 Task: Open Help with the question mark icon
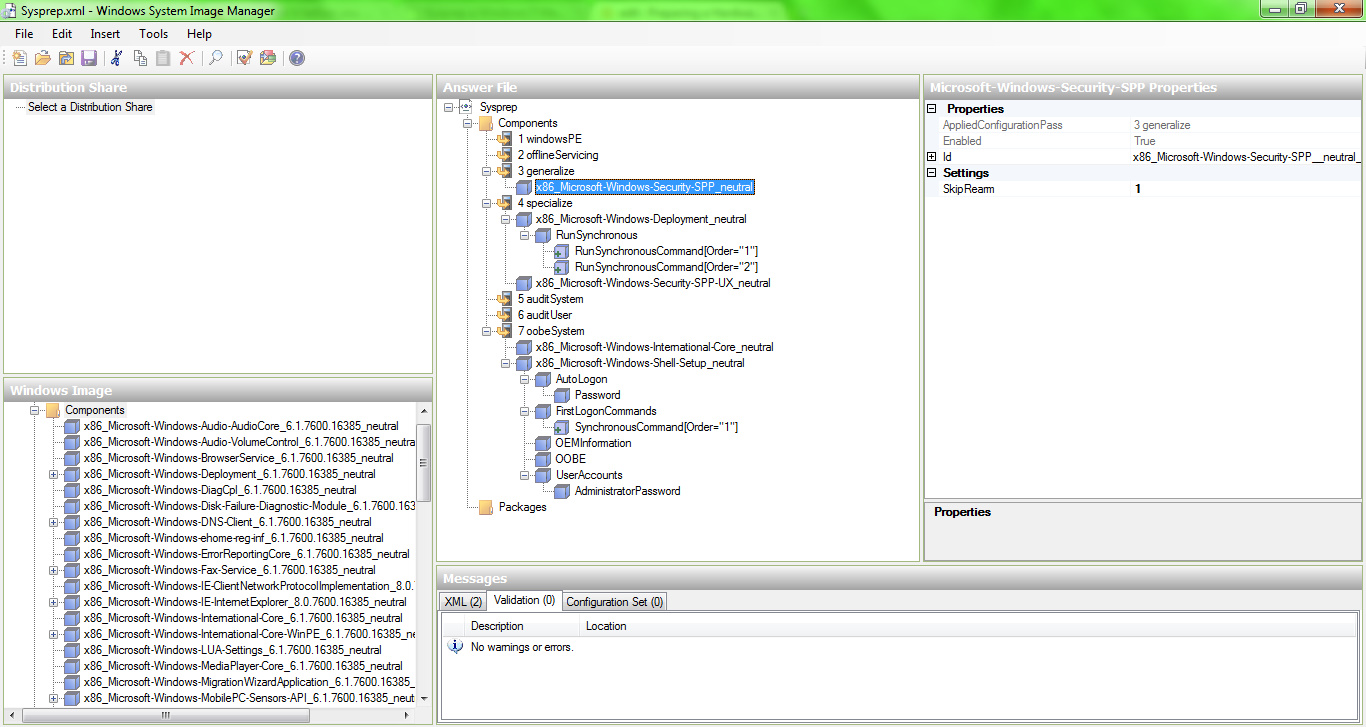click(297, 58)
